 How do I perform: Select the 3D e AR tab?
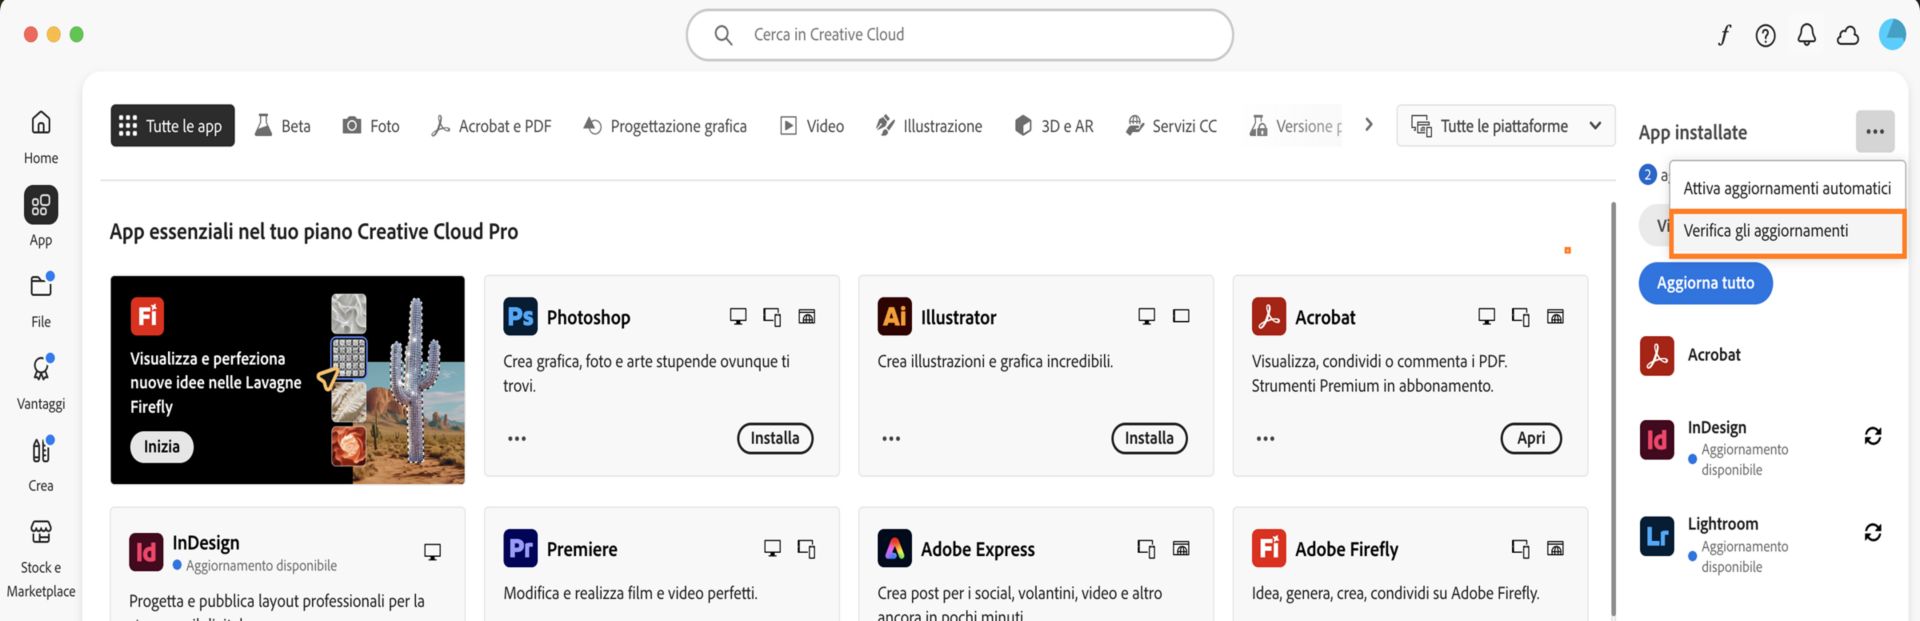click(x=1054, y=126)
